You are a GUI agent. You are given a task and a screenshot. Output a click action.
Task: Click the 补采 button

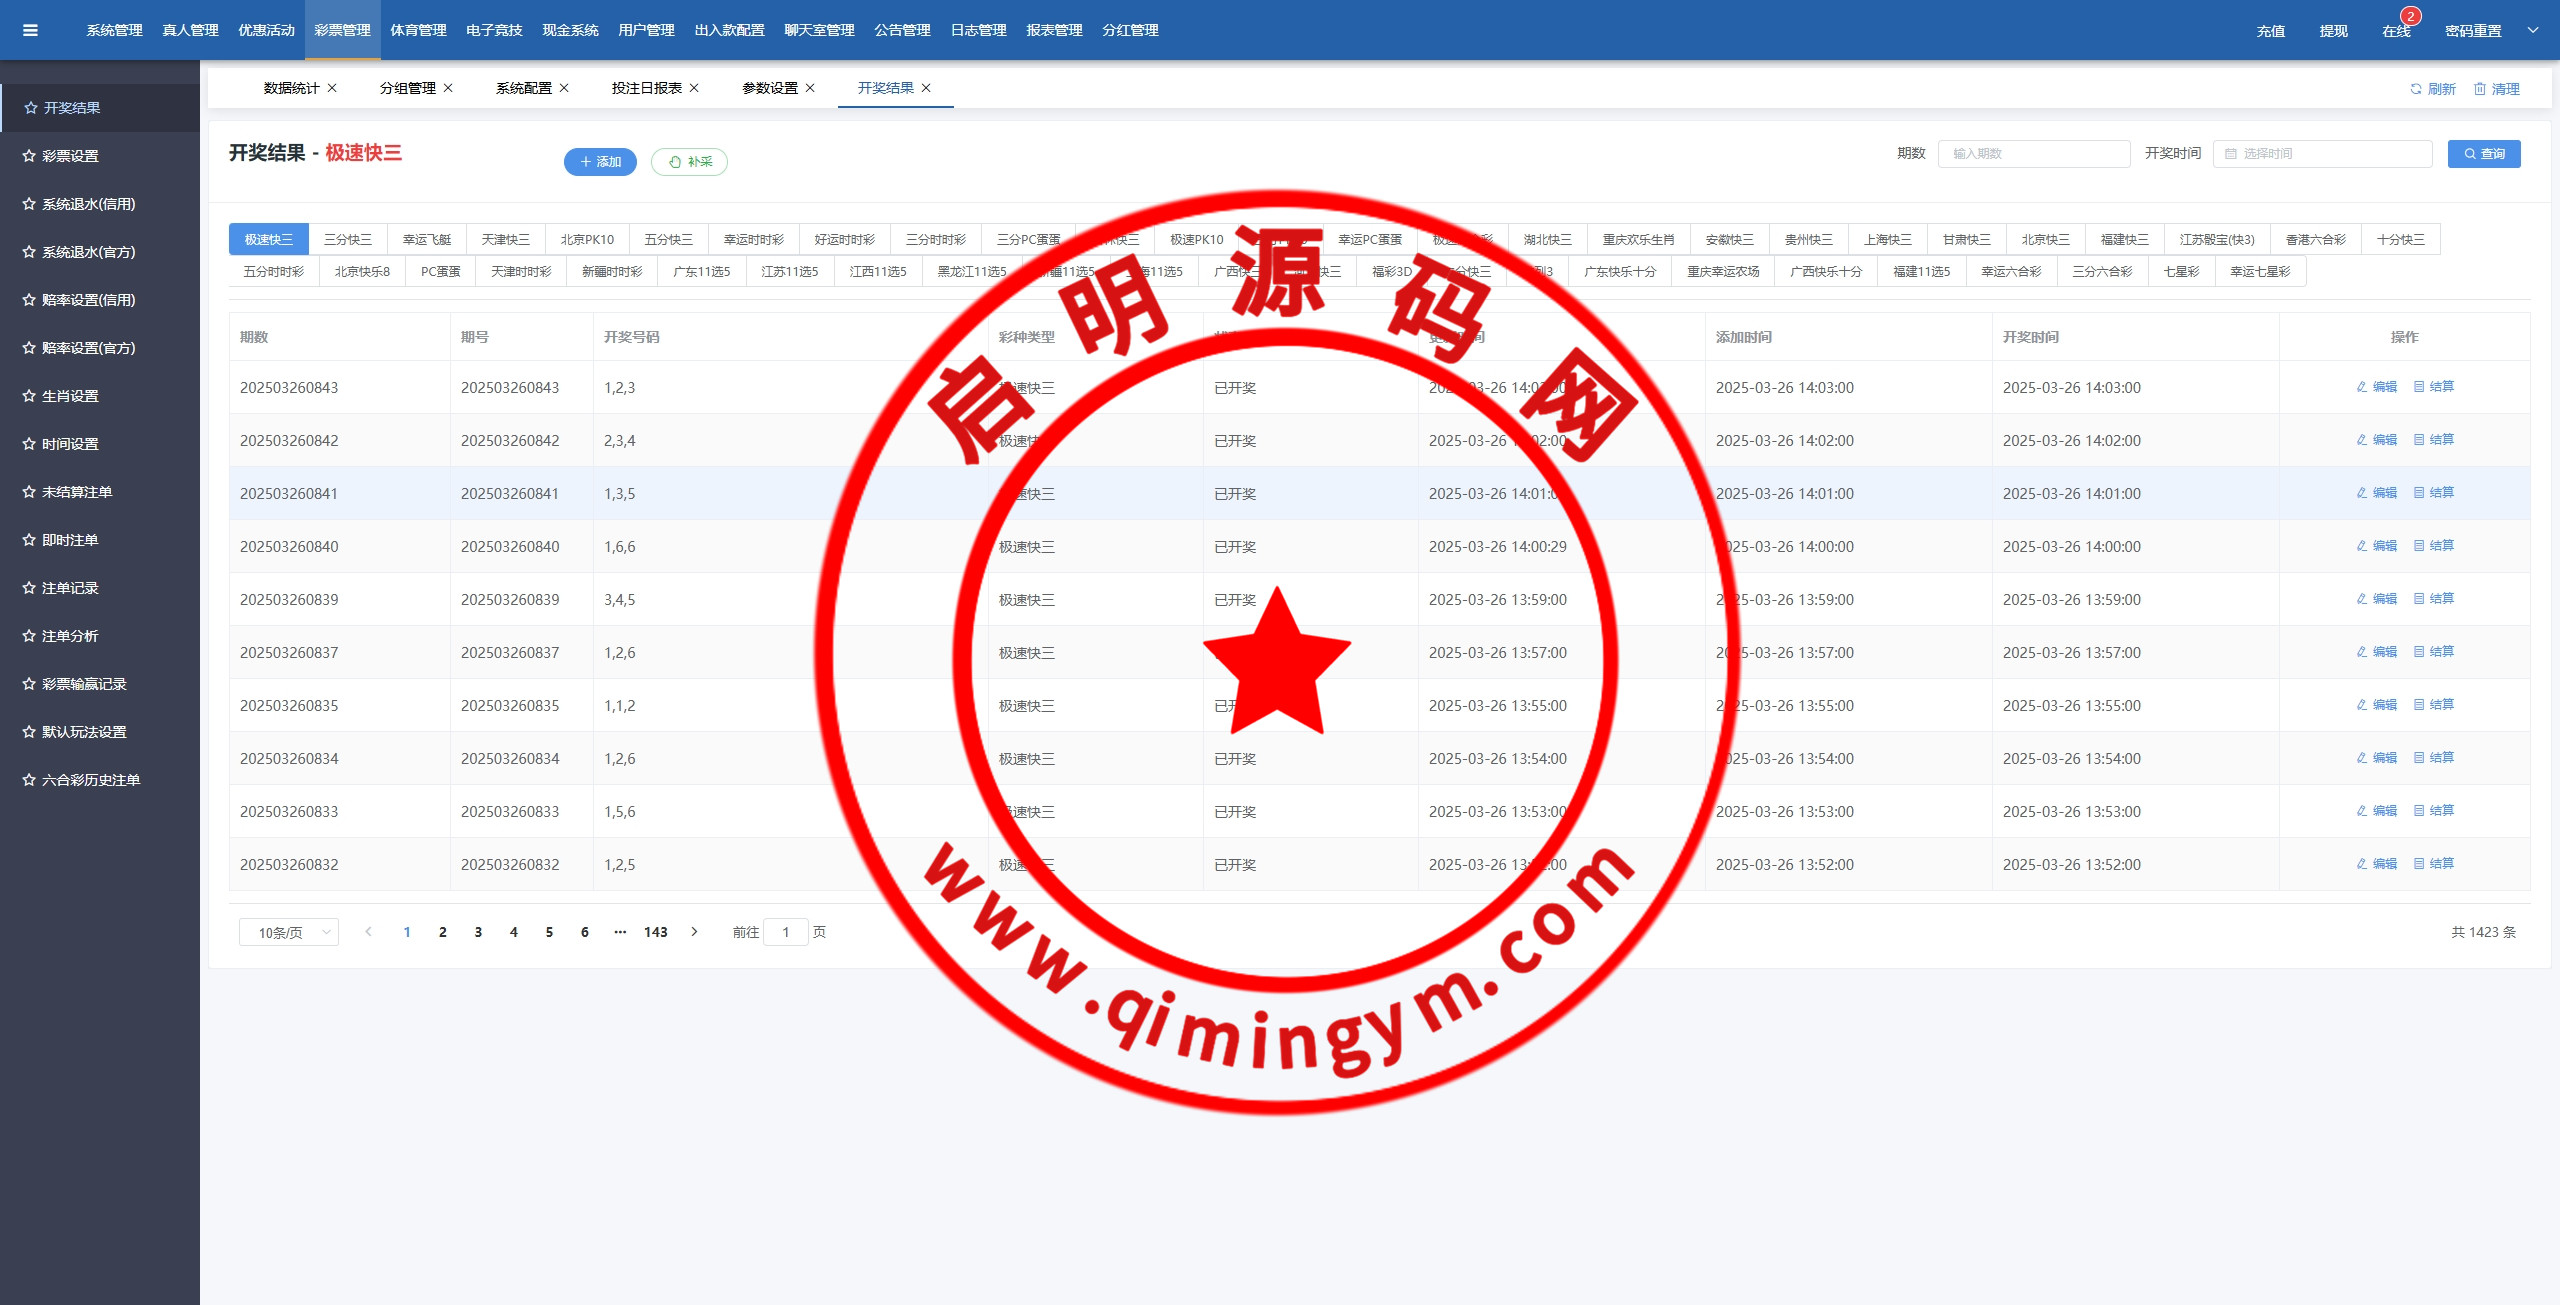click(689, 162)
